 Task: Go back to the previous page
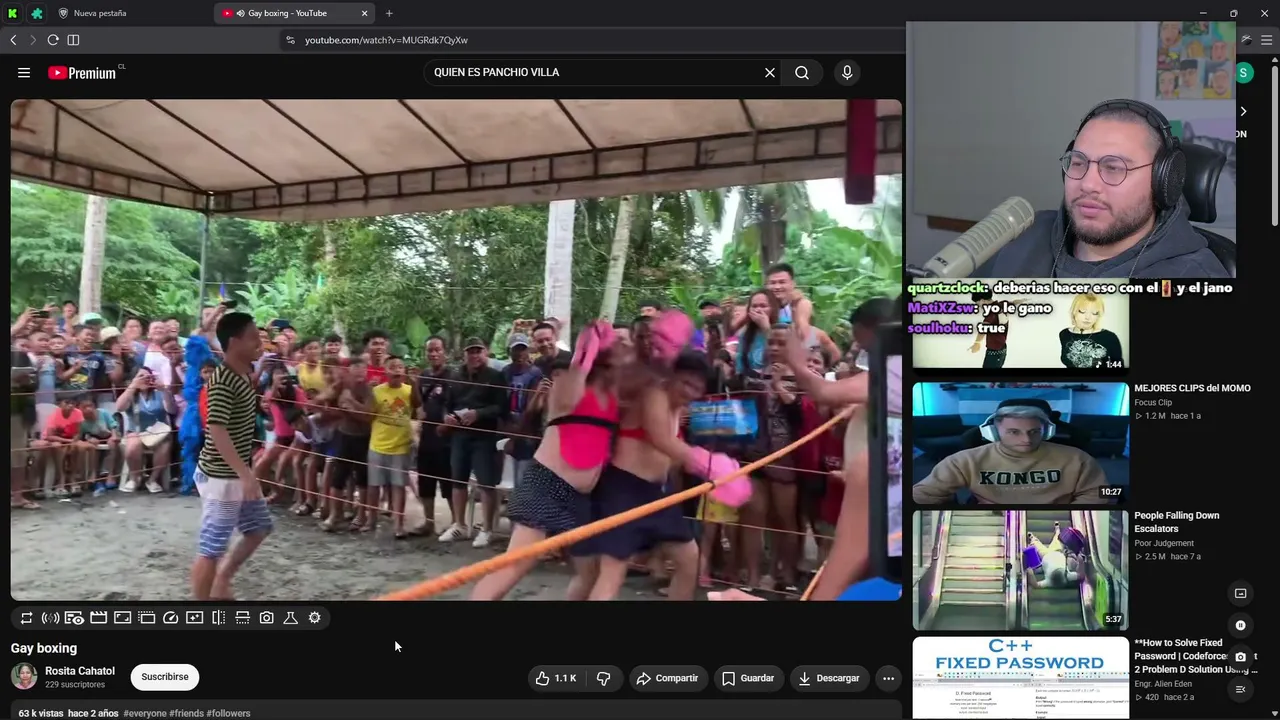13,40
